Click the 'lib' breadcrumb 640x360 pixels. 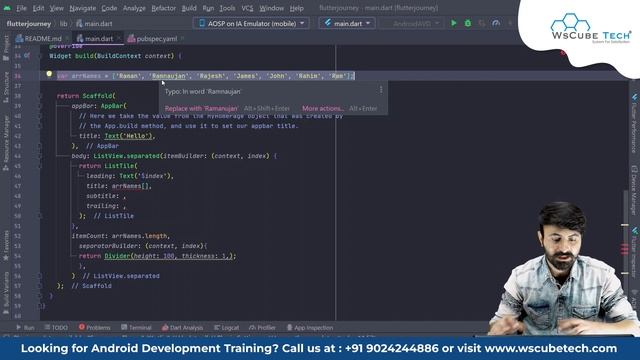64,24
